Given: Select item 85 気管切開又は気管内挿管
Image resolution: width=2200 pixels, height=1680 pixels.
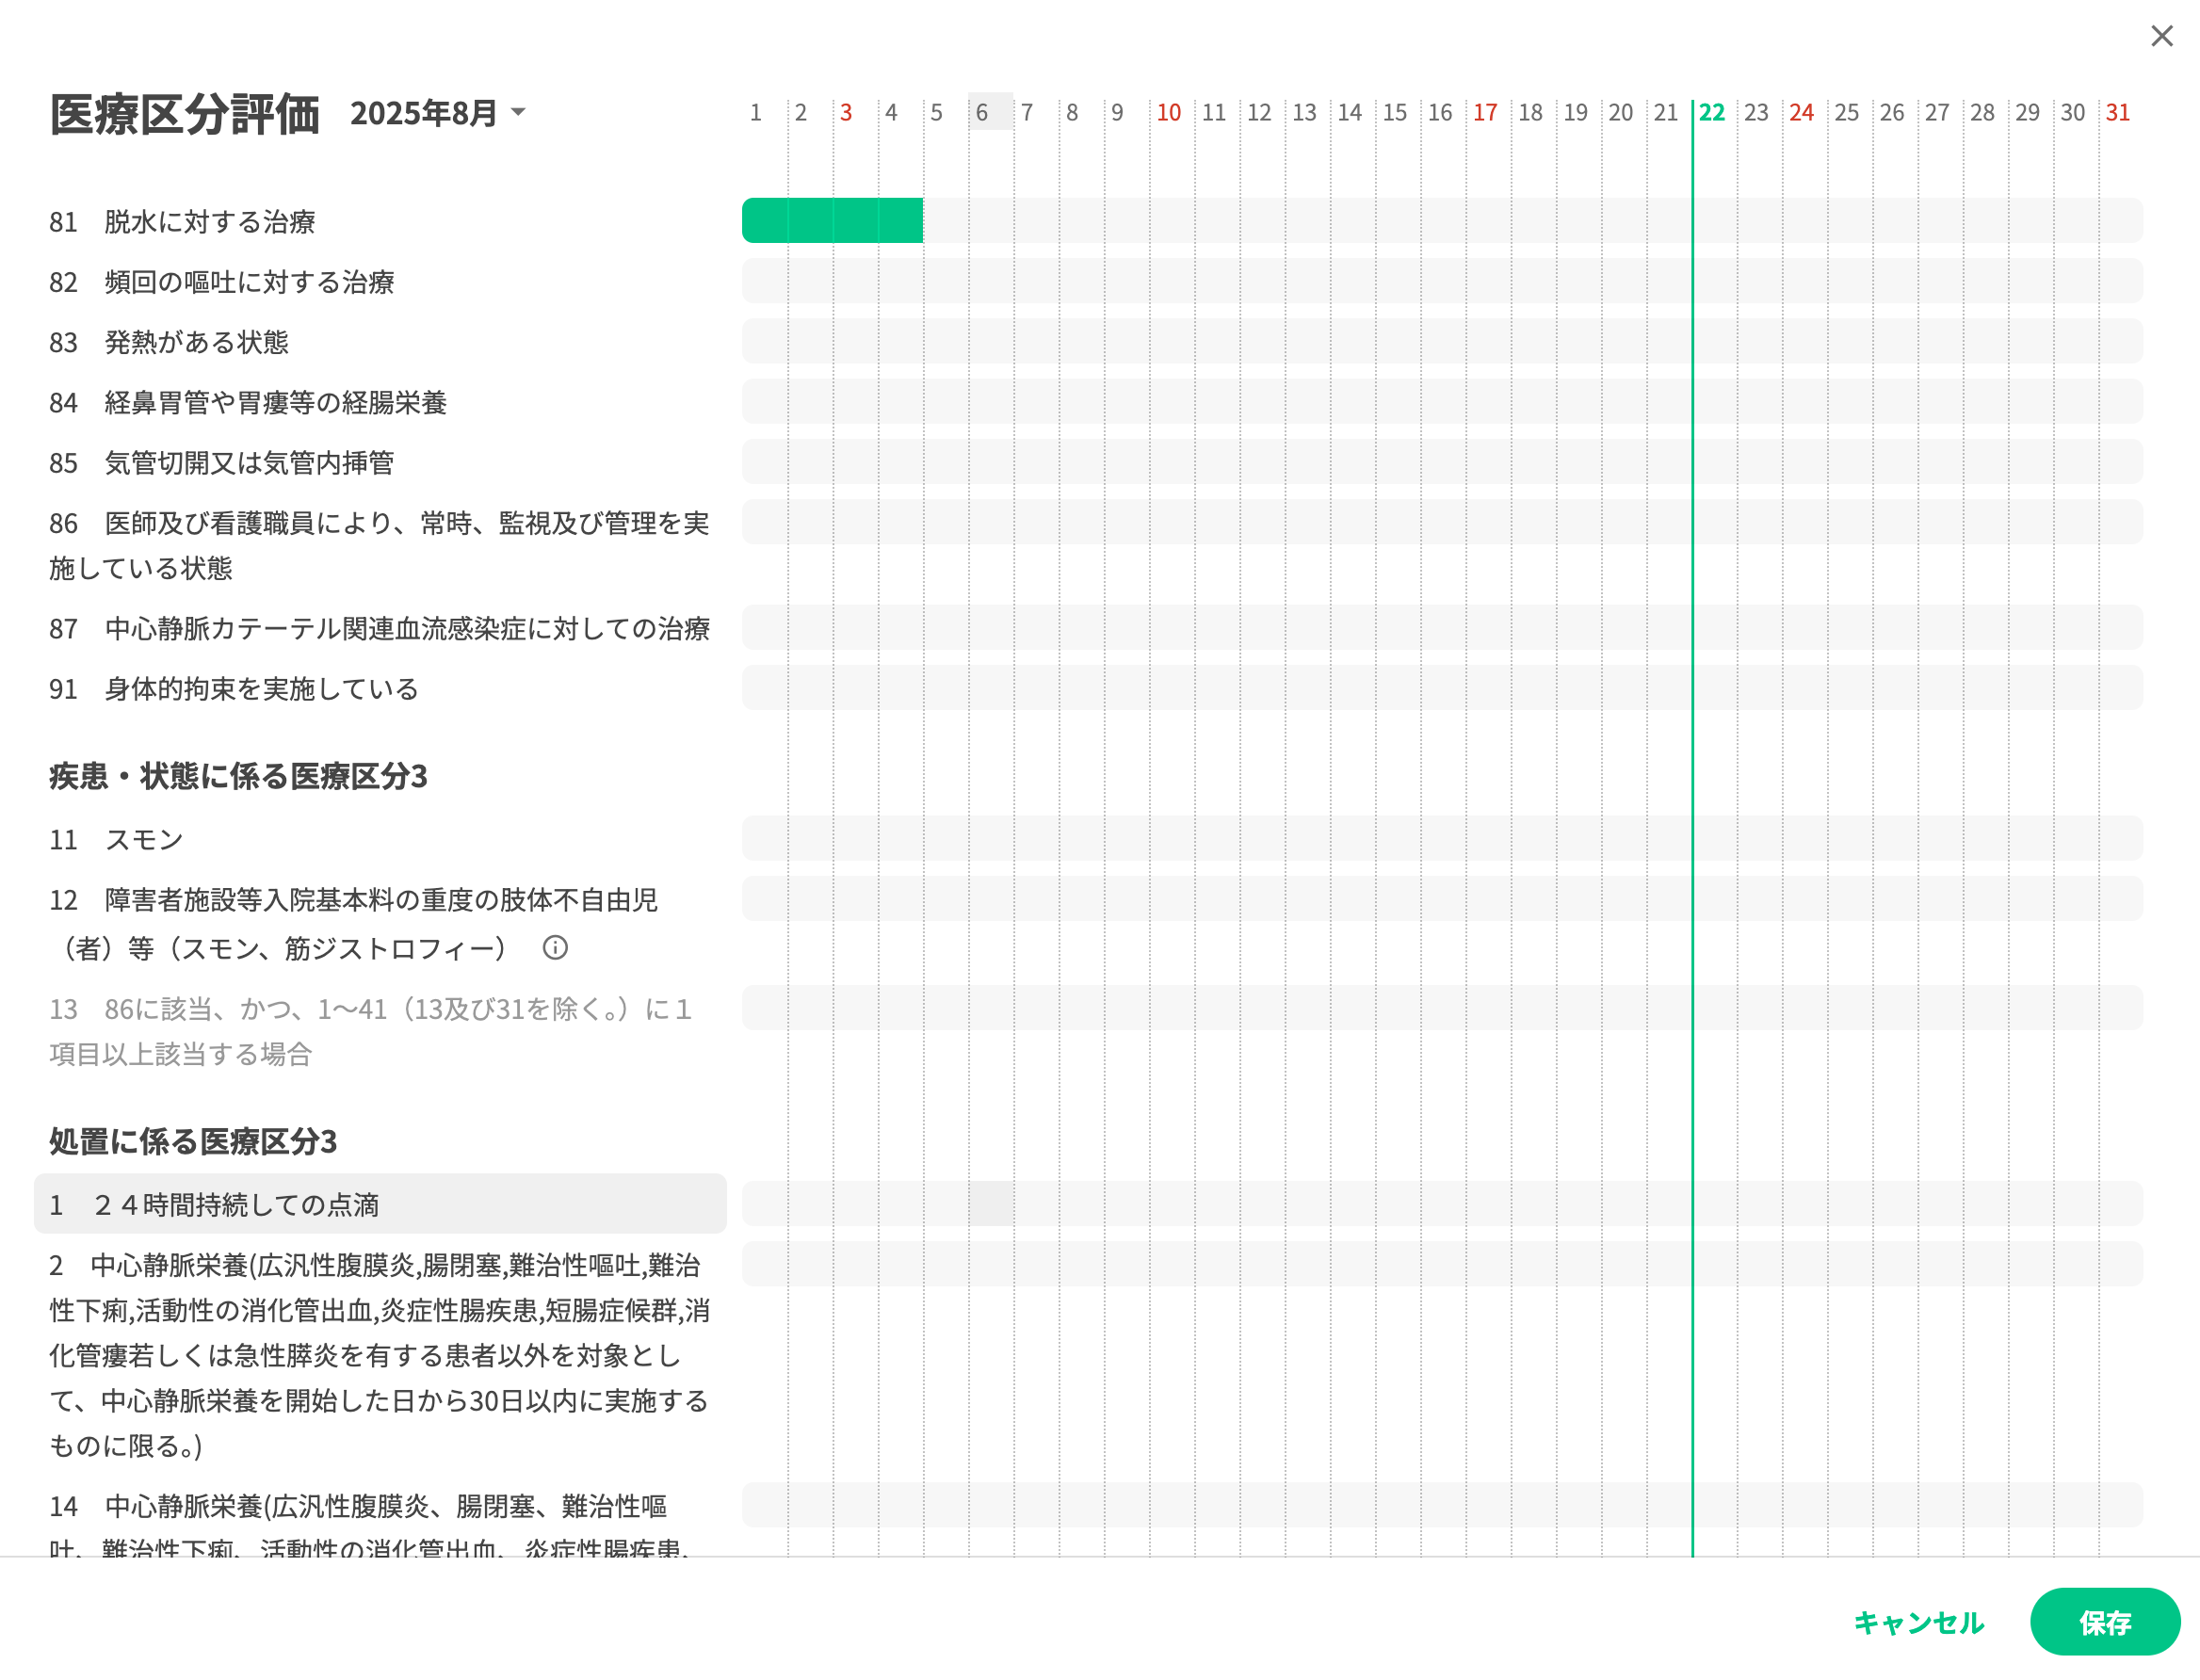Looking at the screenshot, I should coord(222,462).
